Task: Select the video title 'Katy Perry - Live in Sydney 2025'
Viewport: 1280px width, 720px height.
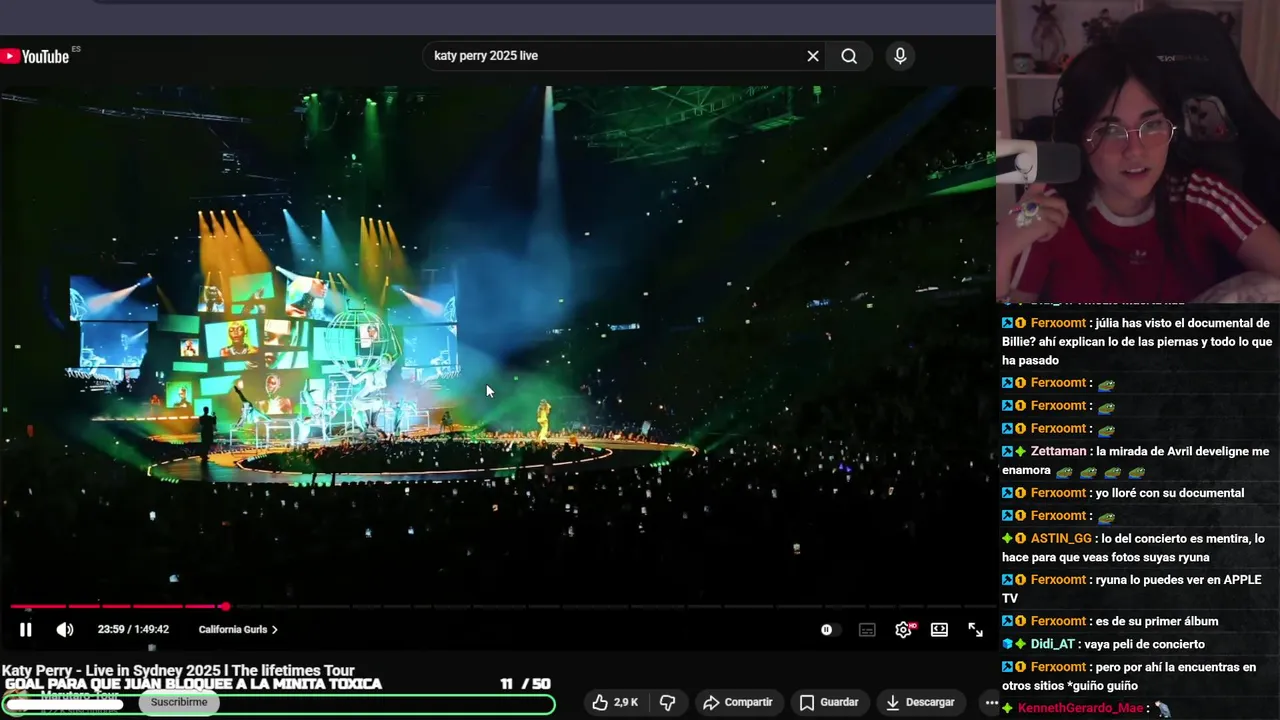Action: (x=178, y=670)
